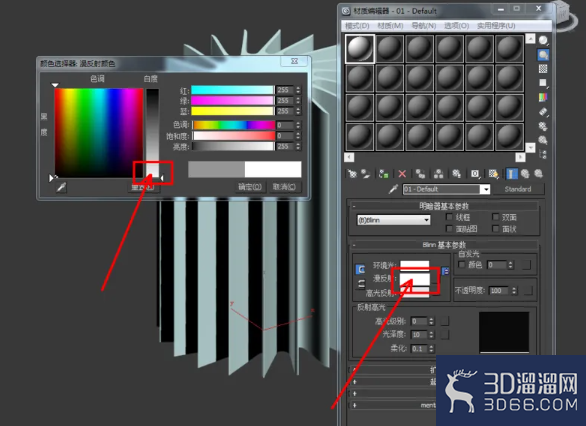Assign material to selection icon
586x426 pixels.
pyautogui.click(x=383, y=174)
